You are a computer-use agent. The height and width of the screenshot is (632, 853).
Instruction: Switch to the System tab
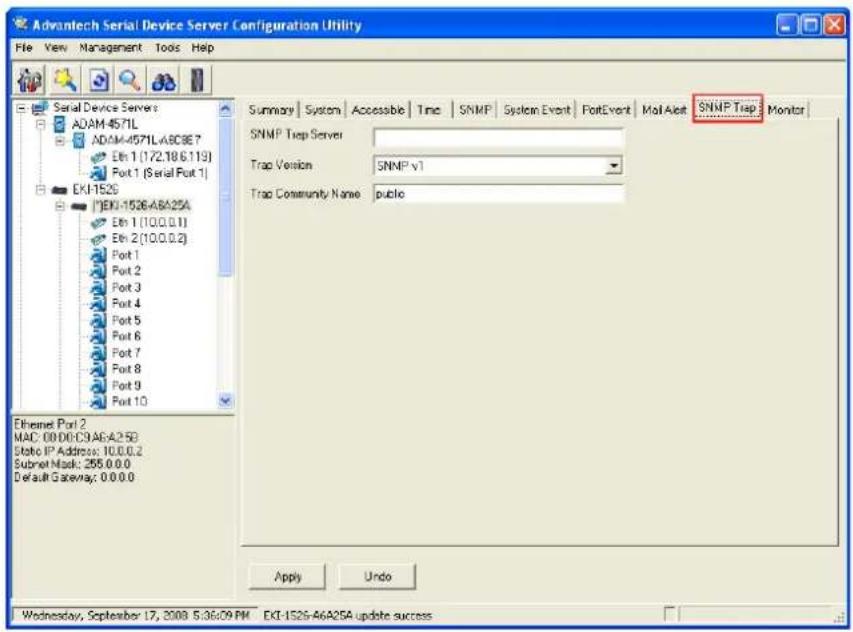click(x=323, y=110)
